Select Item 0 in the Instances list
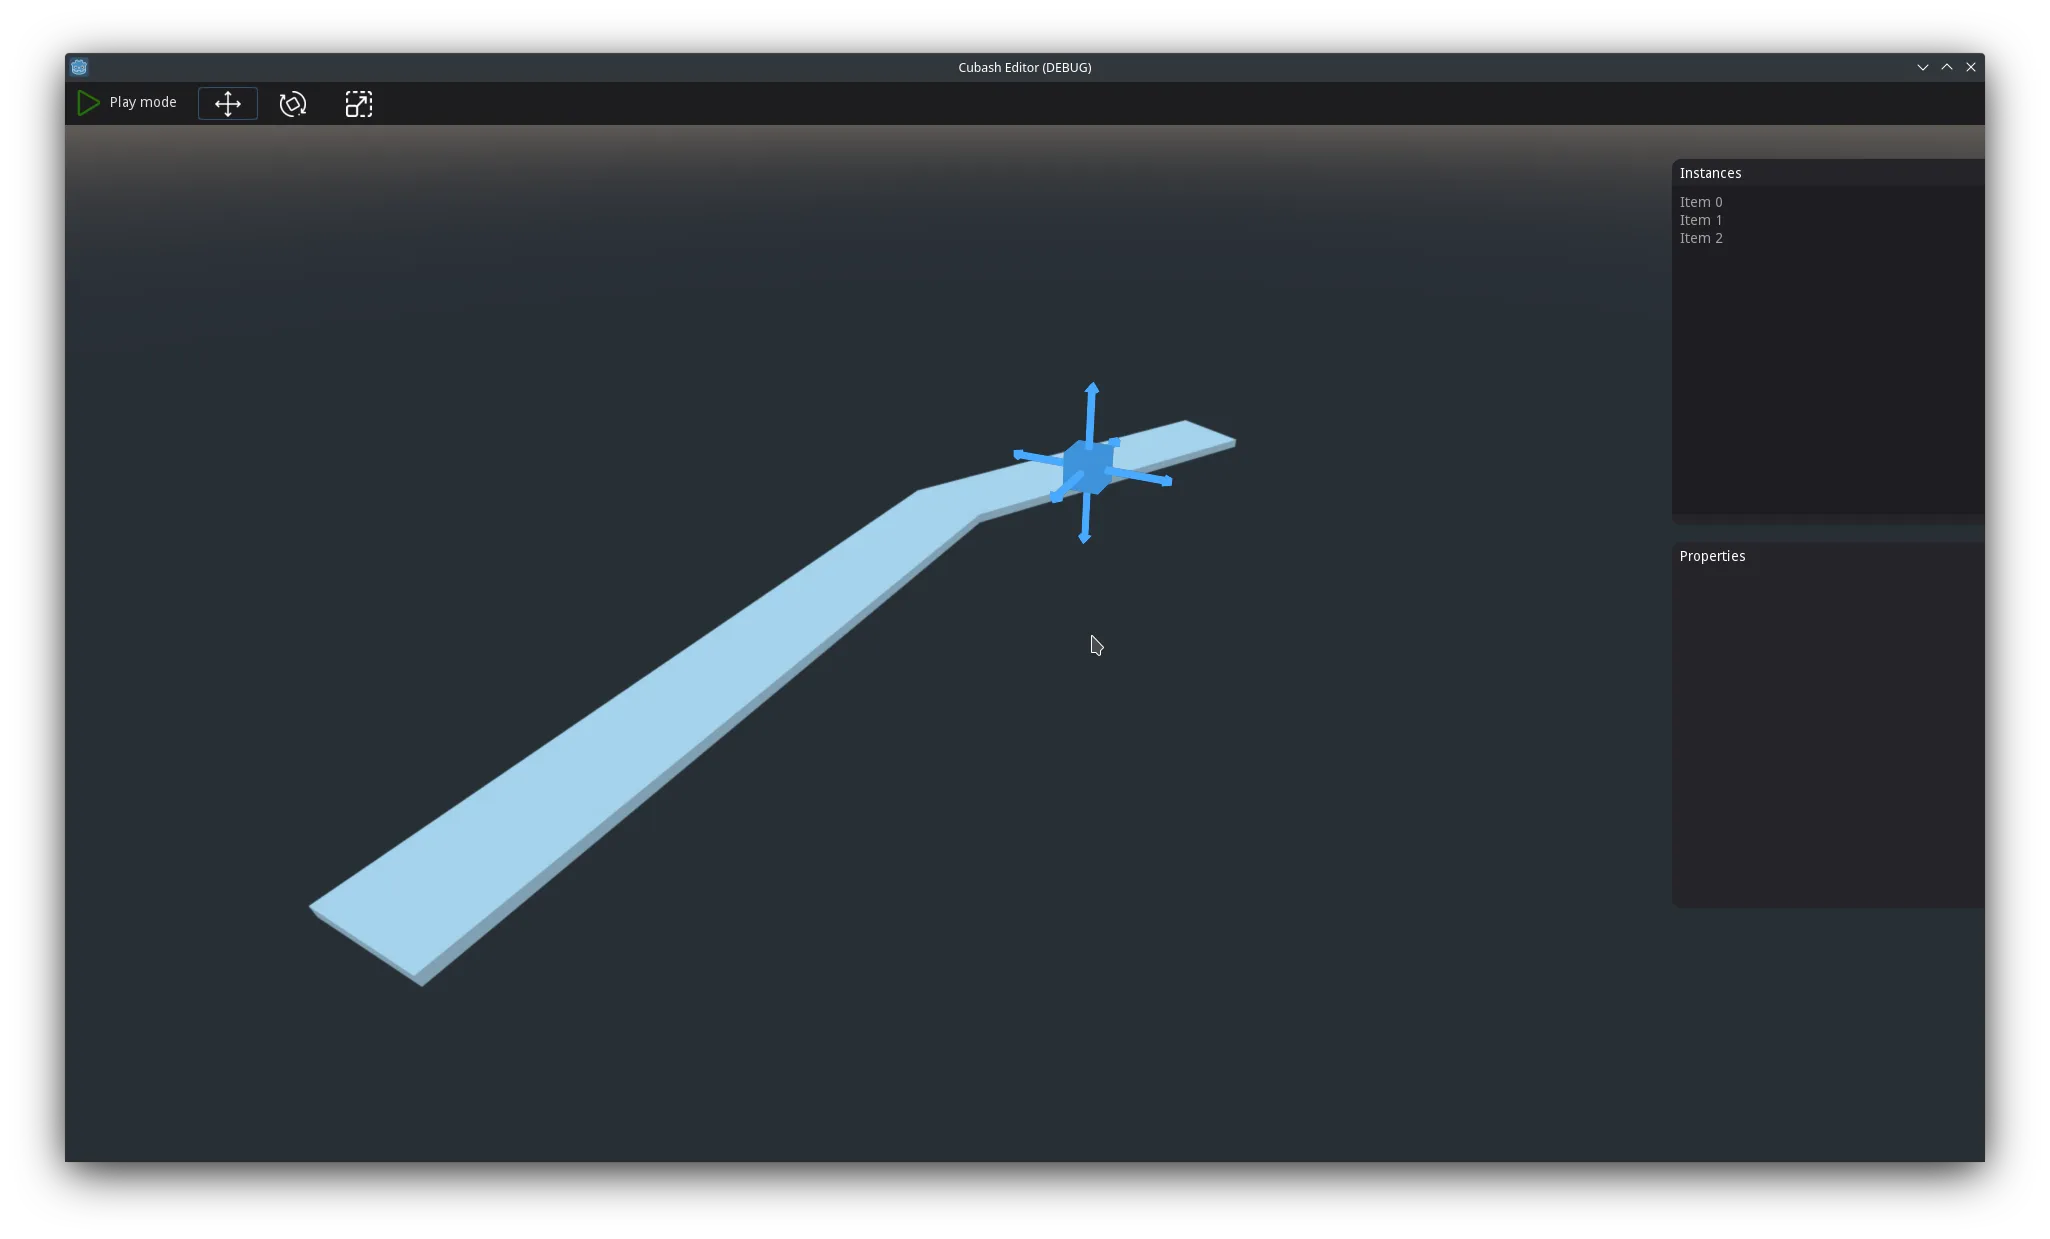This screenshot has height=1239, width=2050. (x=1701, y=202)
